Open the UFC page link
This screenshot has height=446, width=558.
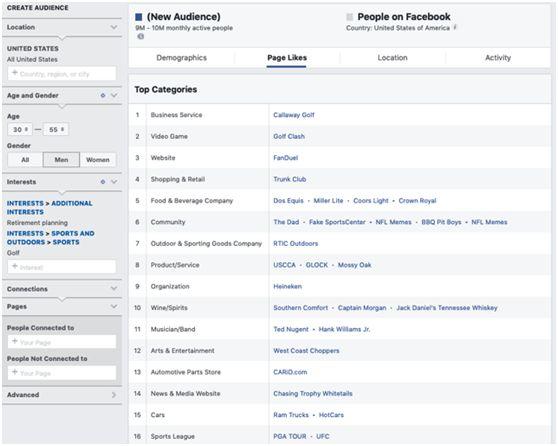323,436
